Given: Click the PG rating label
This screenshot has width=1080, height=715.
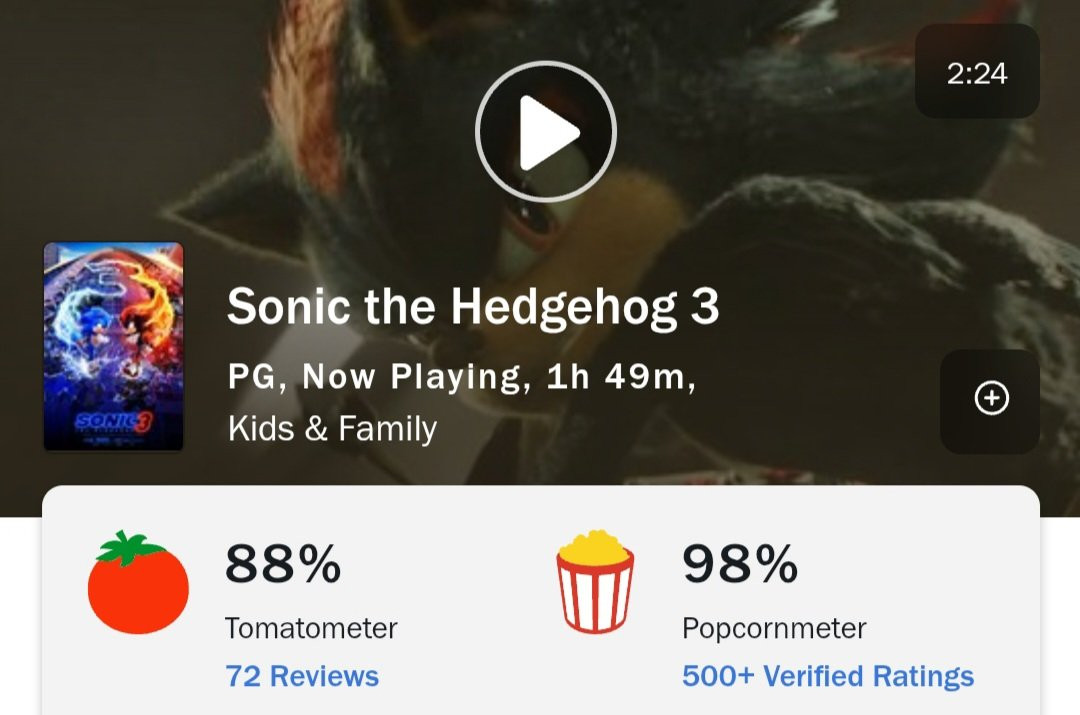Looking at the screenshot, I should (x=252, y=377).
